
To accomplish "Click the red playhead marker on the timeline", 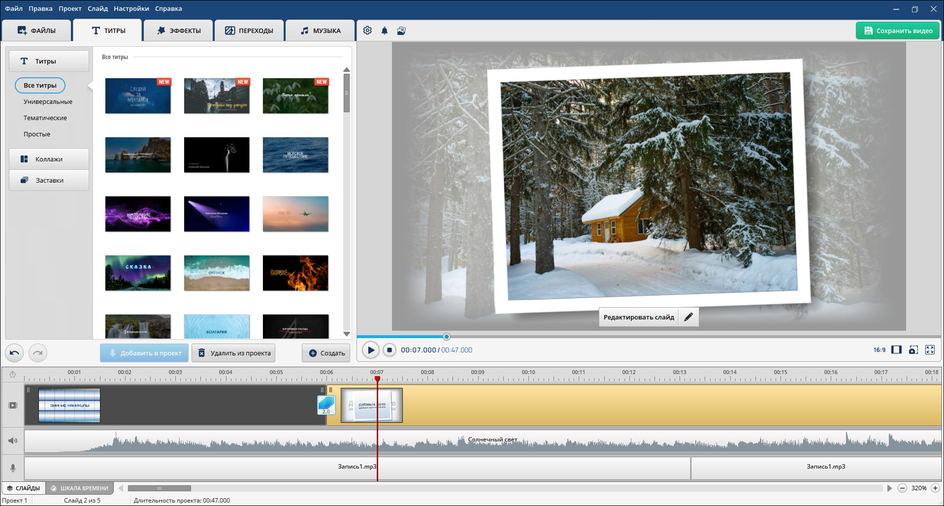I will (377, 378).
